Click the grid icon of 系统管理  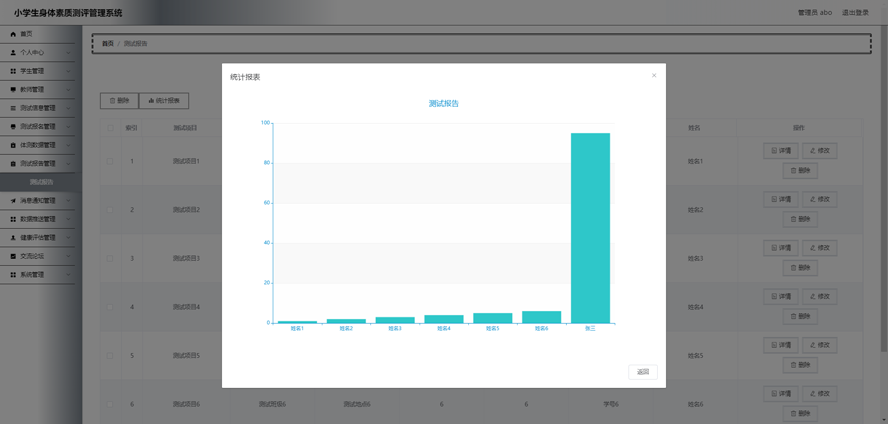pos(13,275)
